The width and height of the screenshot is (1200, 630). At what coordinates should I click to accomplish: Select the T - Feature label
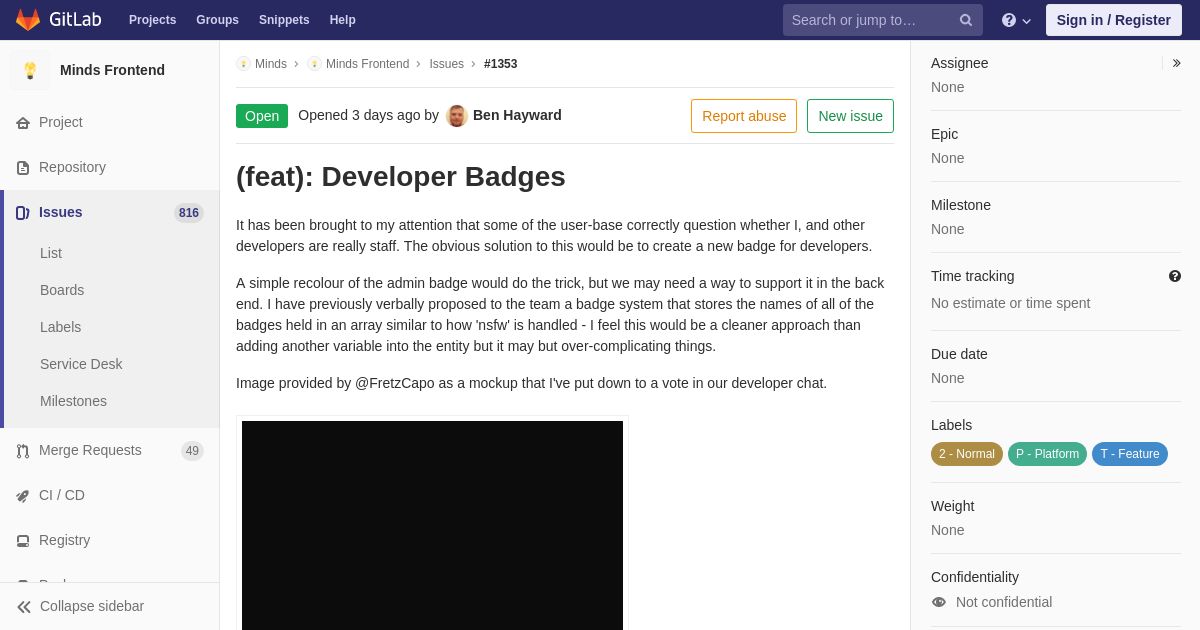coord(1130,454)
